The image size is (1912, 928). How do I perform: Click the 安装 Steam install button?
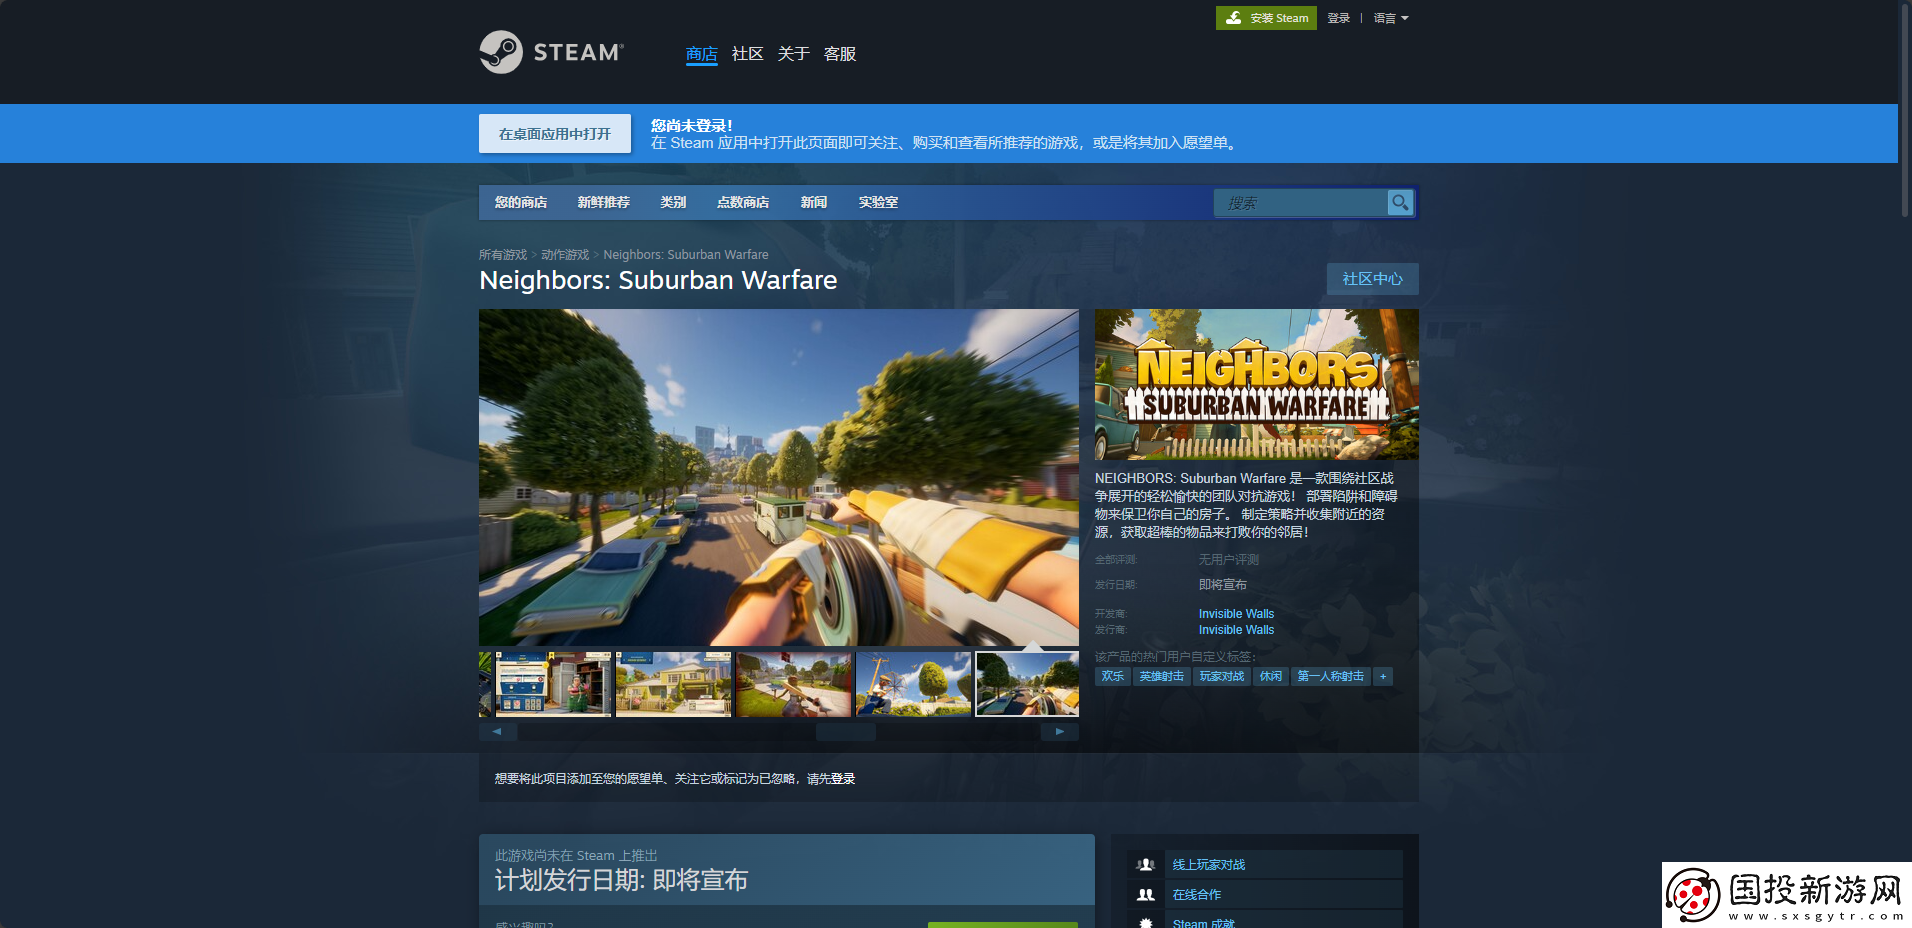pyautogui.click(x=1266, y=18)
